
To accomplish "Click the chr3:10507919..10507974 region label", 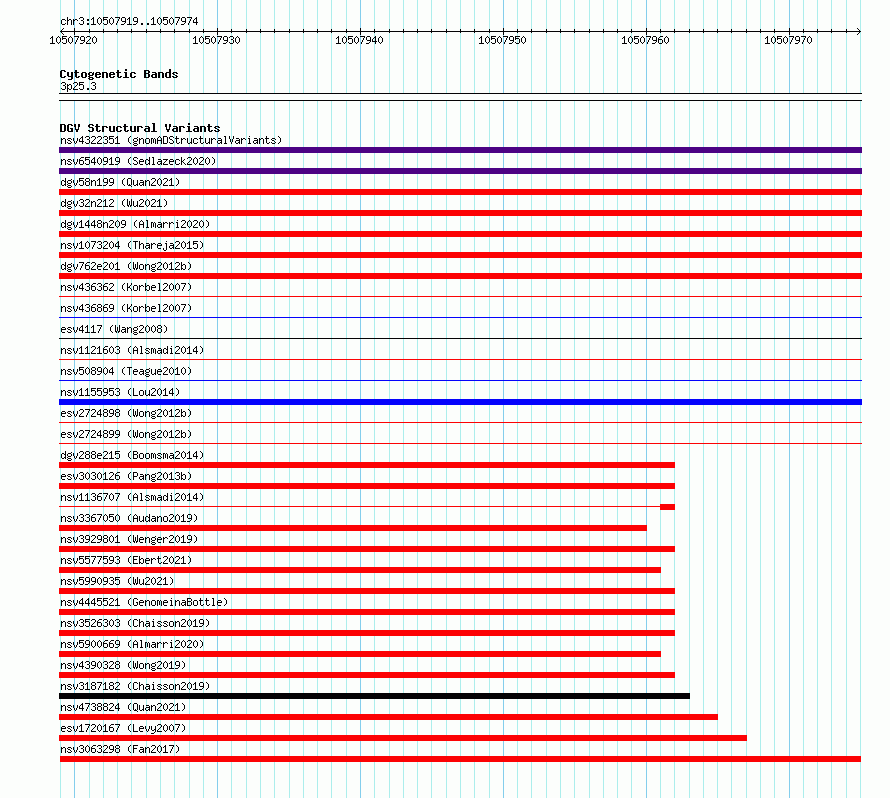I will 129,21.
